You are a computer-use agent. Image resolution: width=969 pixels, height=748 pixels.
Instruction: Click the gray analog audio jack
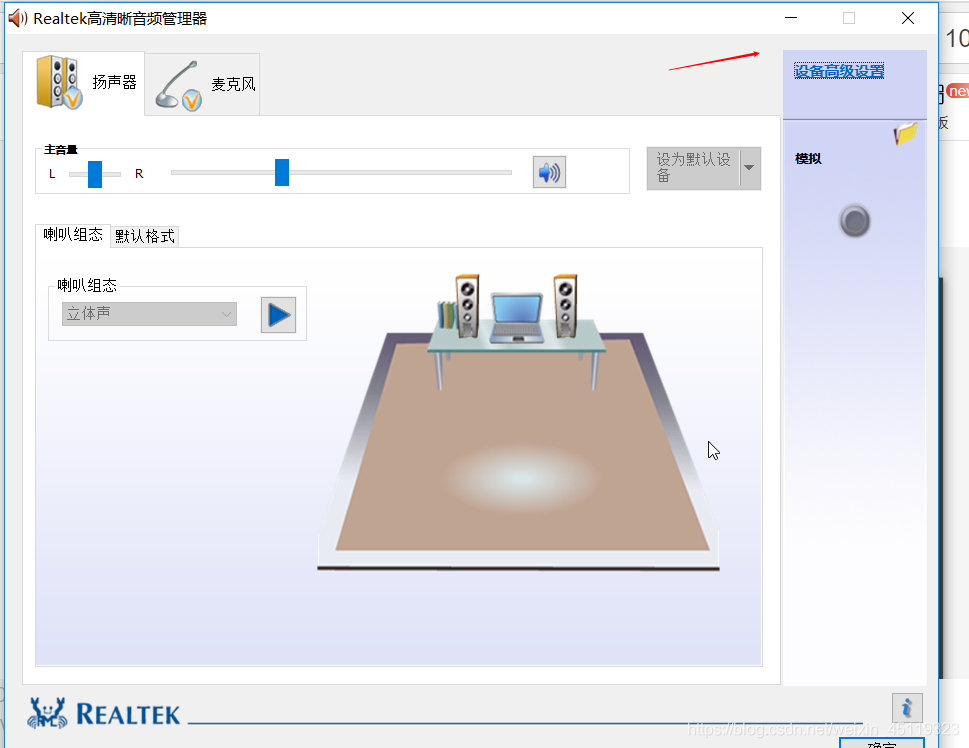pos(855,221)
